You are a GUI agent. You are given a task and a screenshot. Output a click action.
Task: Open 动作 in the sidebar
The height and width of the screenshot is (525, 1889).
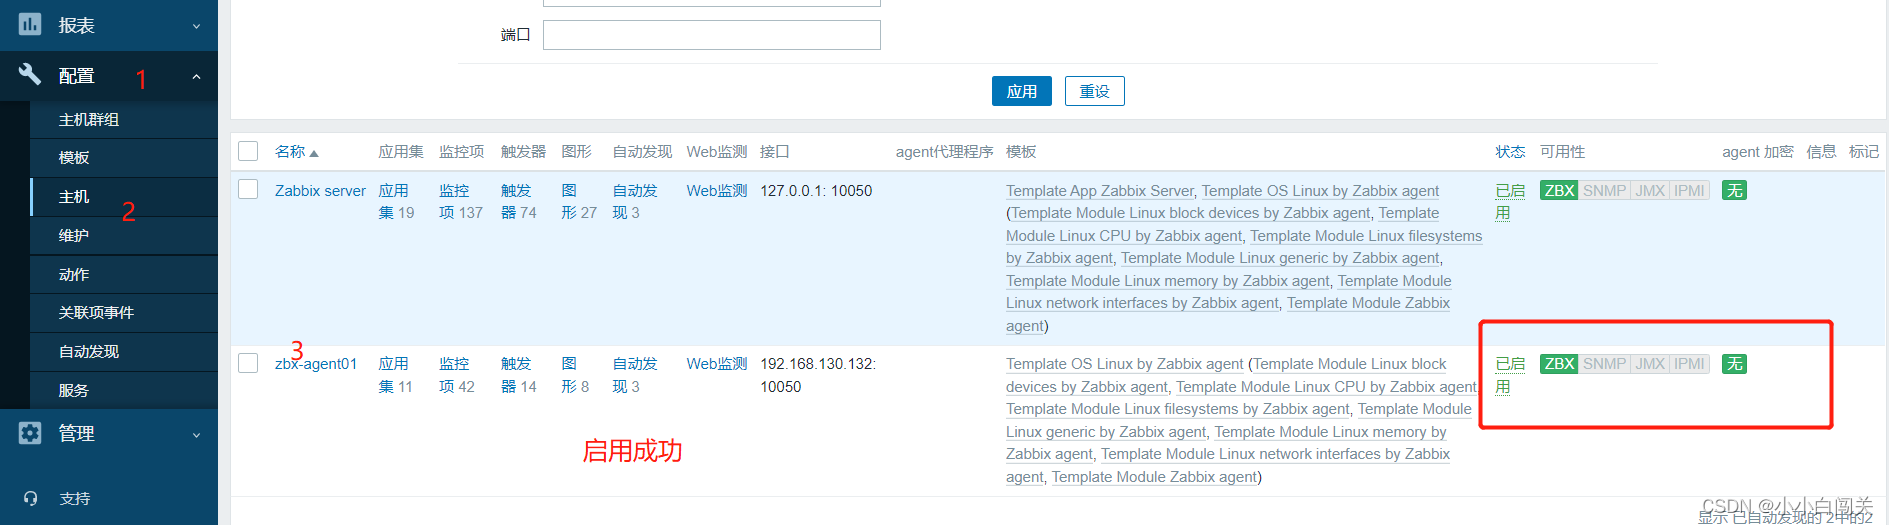[x=124, y=274]
